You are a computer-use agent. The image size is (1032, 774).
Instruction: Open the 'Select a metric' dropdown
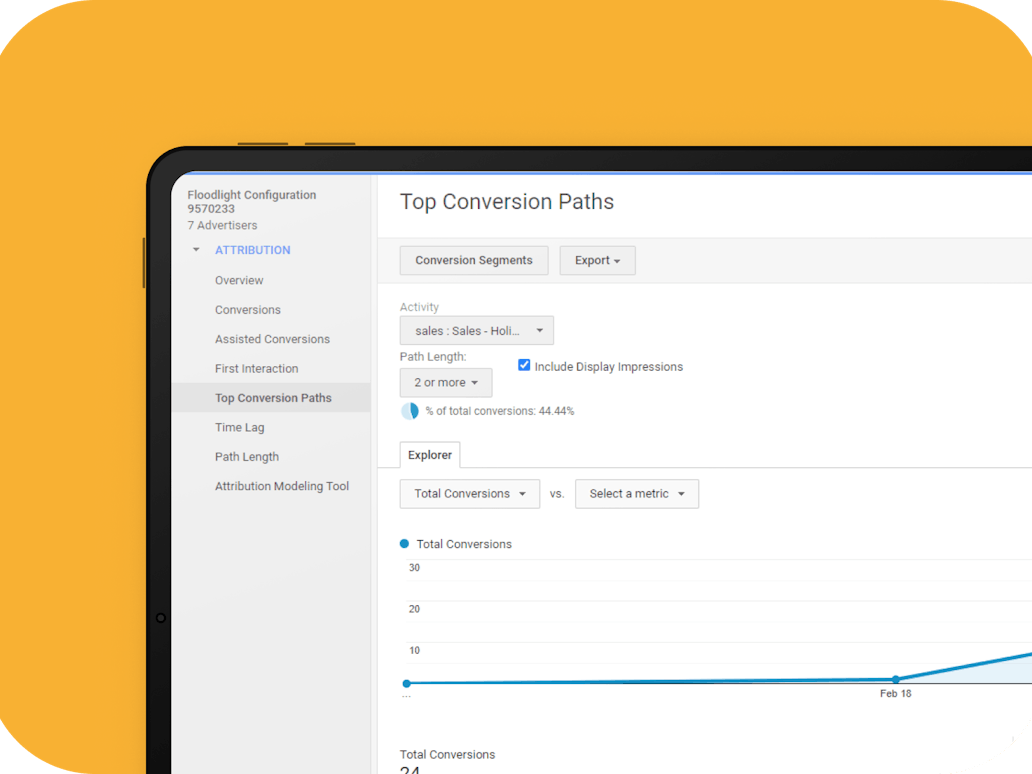tap(637, 494)
